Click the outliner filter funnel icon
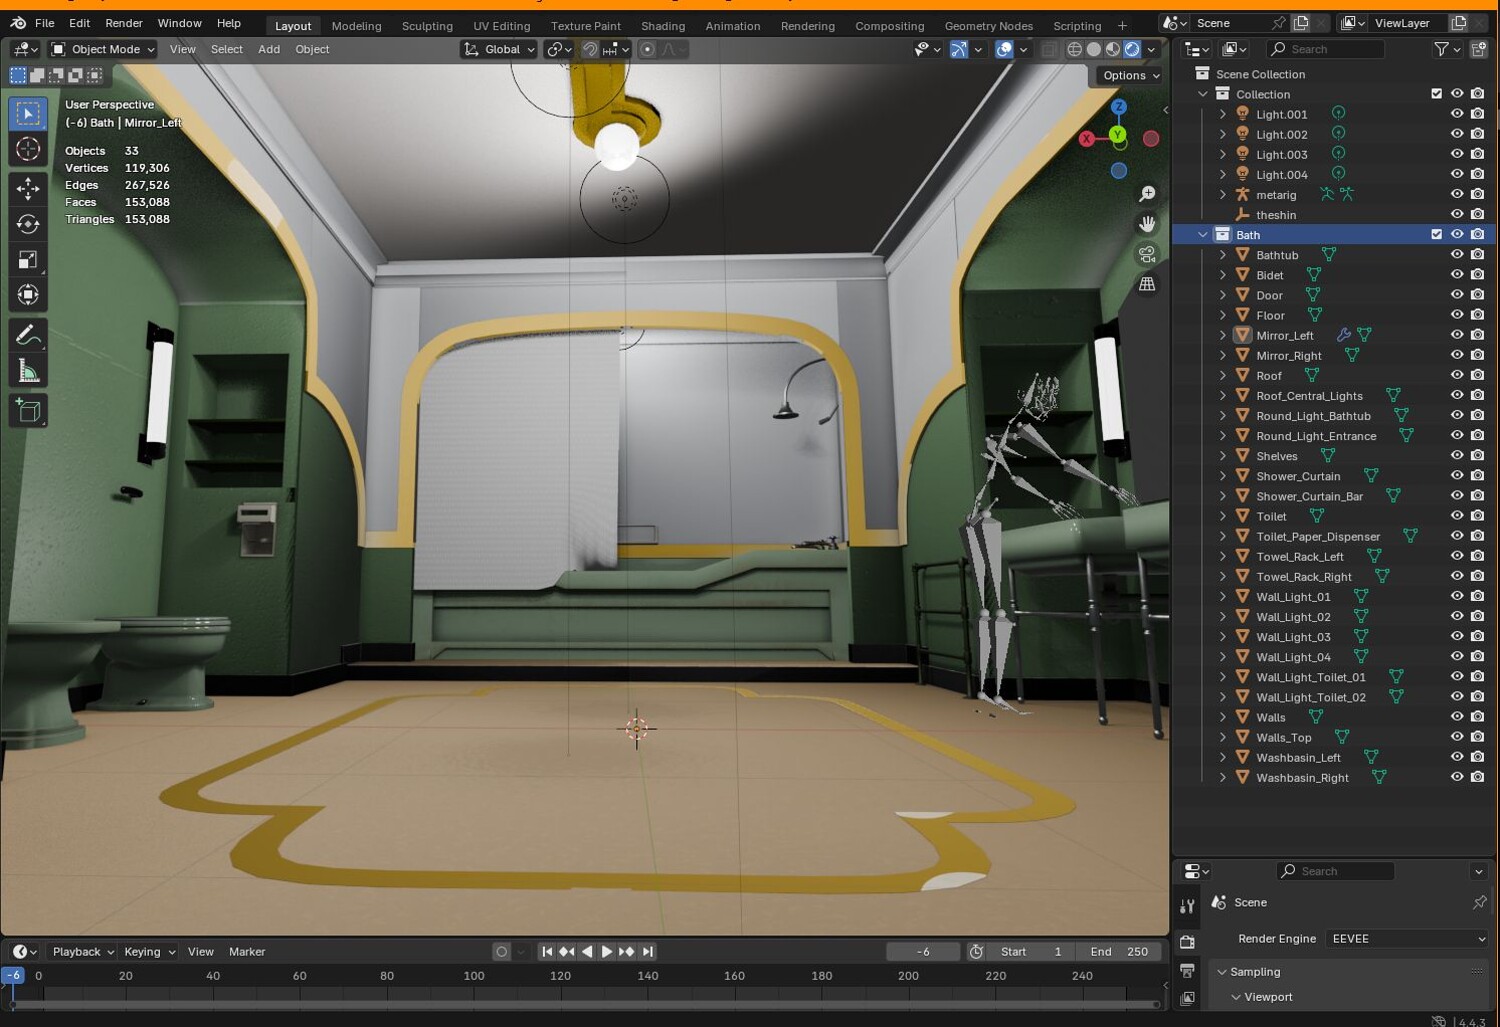The width and height of the screenshot is (1500, 1027). pos(1441,49)
